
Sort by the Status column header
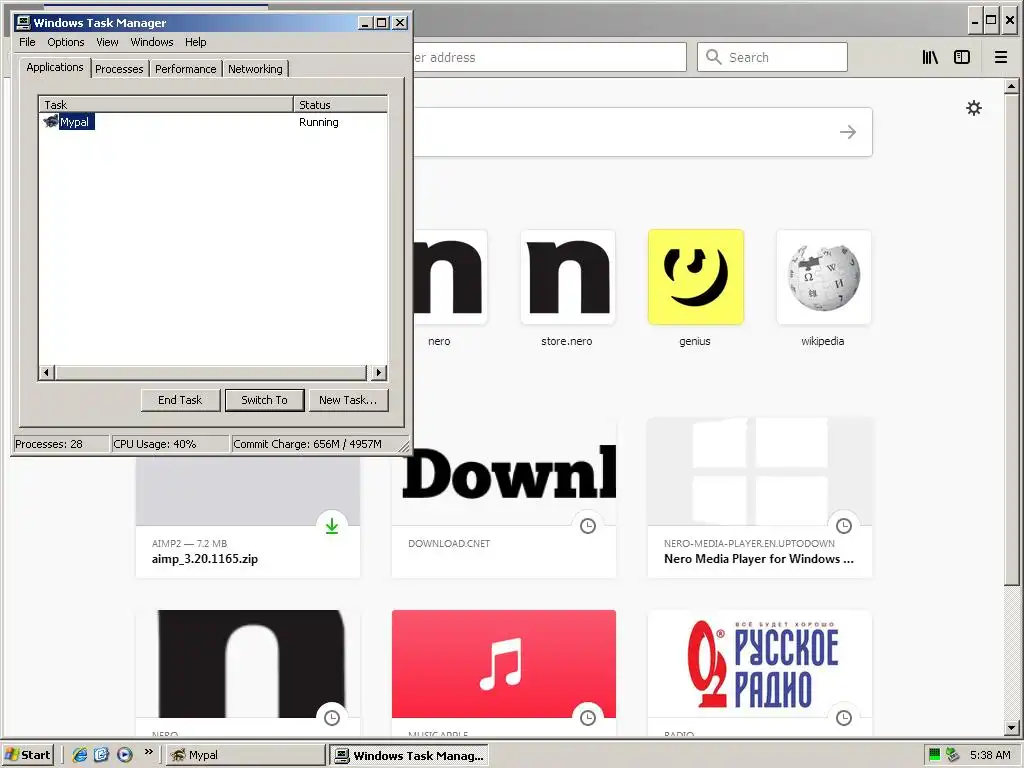(x=340, y=104)
